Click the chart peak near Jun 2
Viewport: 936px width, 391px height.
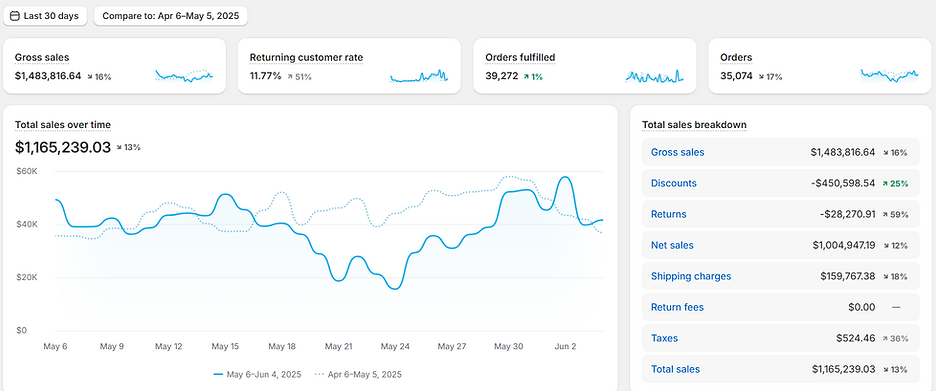(564, 177)
